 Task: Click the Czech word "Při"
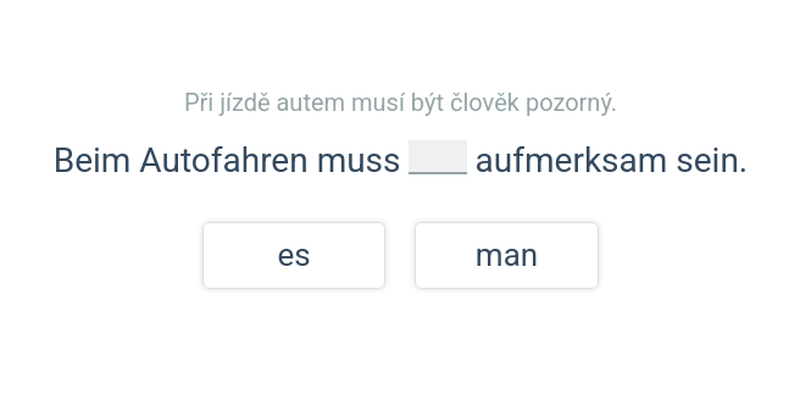198,103
